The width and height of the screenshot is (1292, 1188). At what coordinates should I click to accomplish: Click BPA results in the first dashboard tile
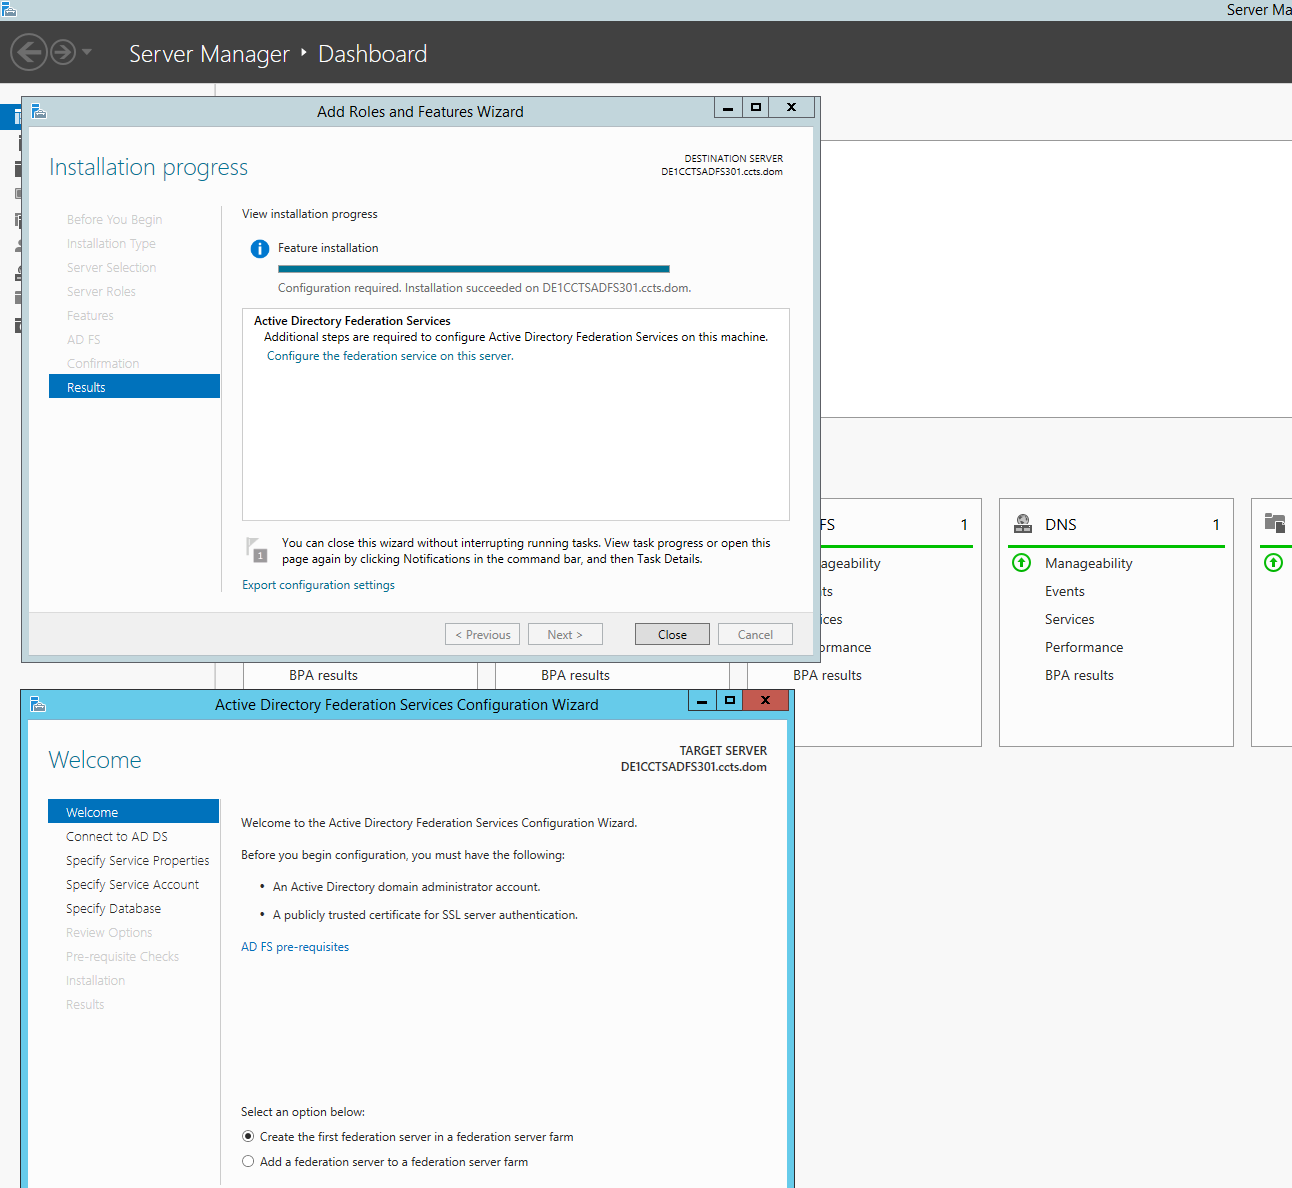click(323, 675)
